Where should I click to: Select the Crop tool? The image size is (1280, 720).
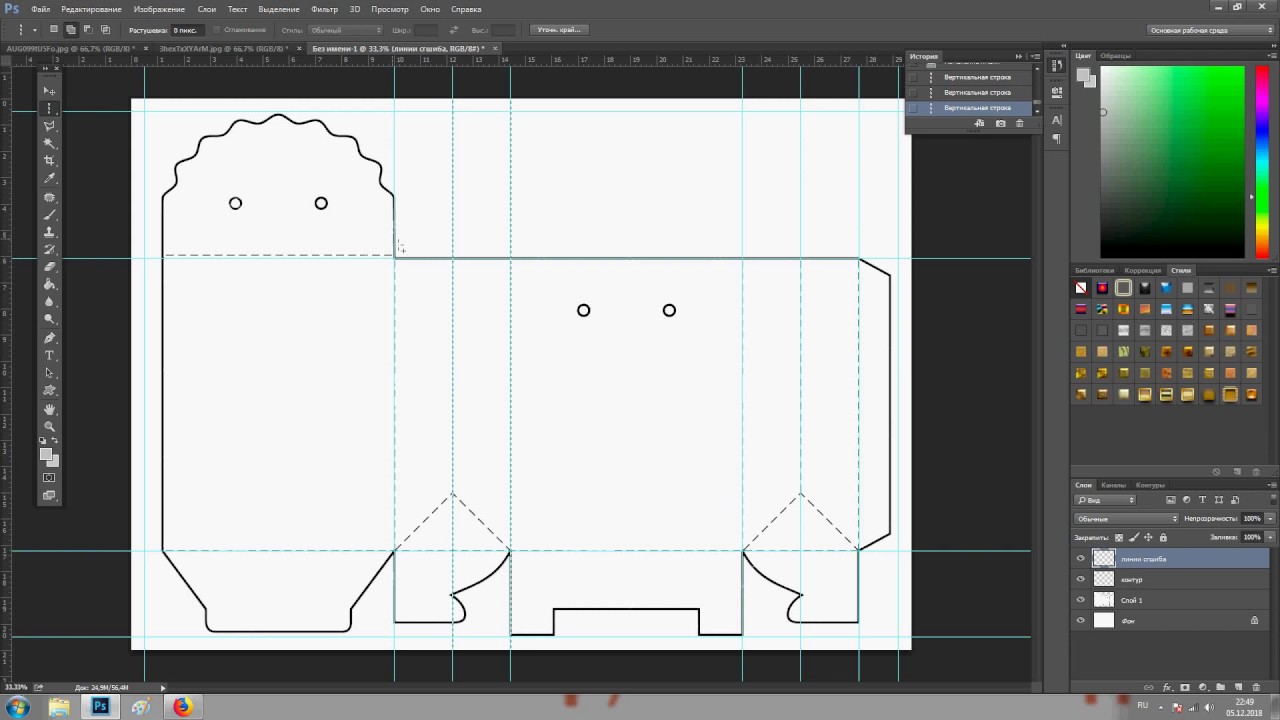(x=49, y=161)
